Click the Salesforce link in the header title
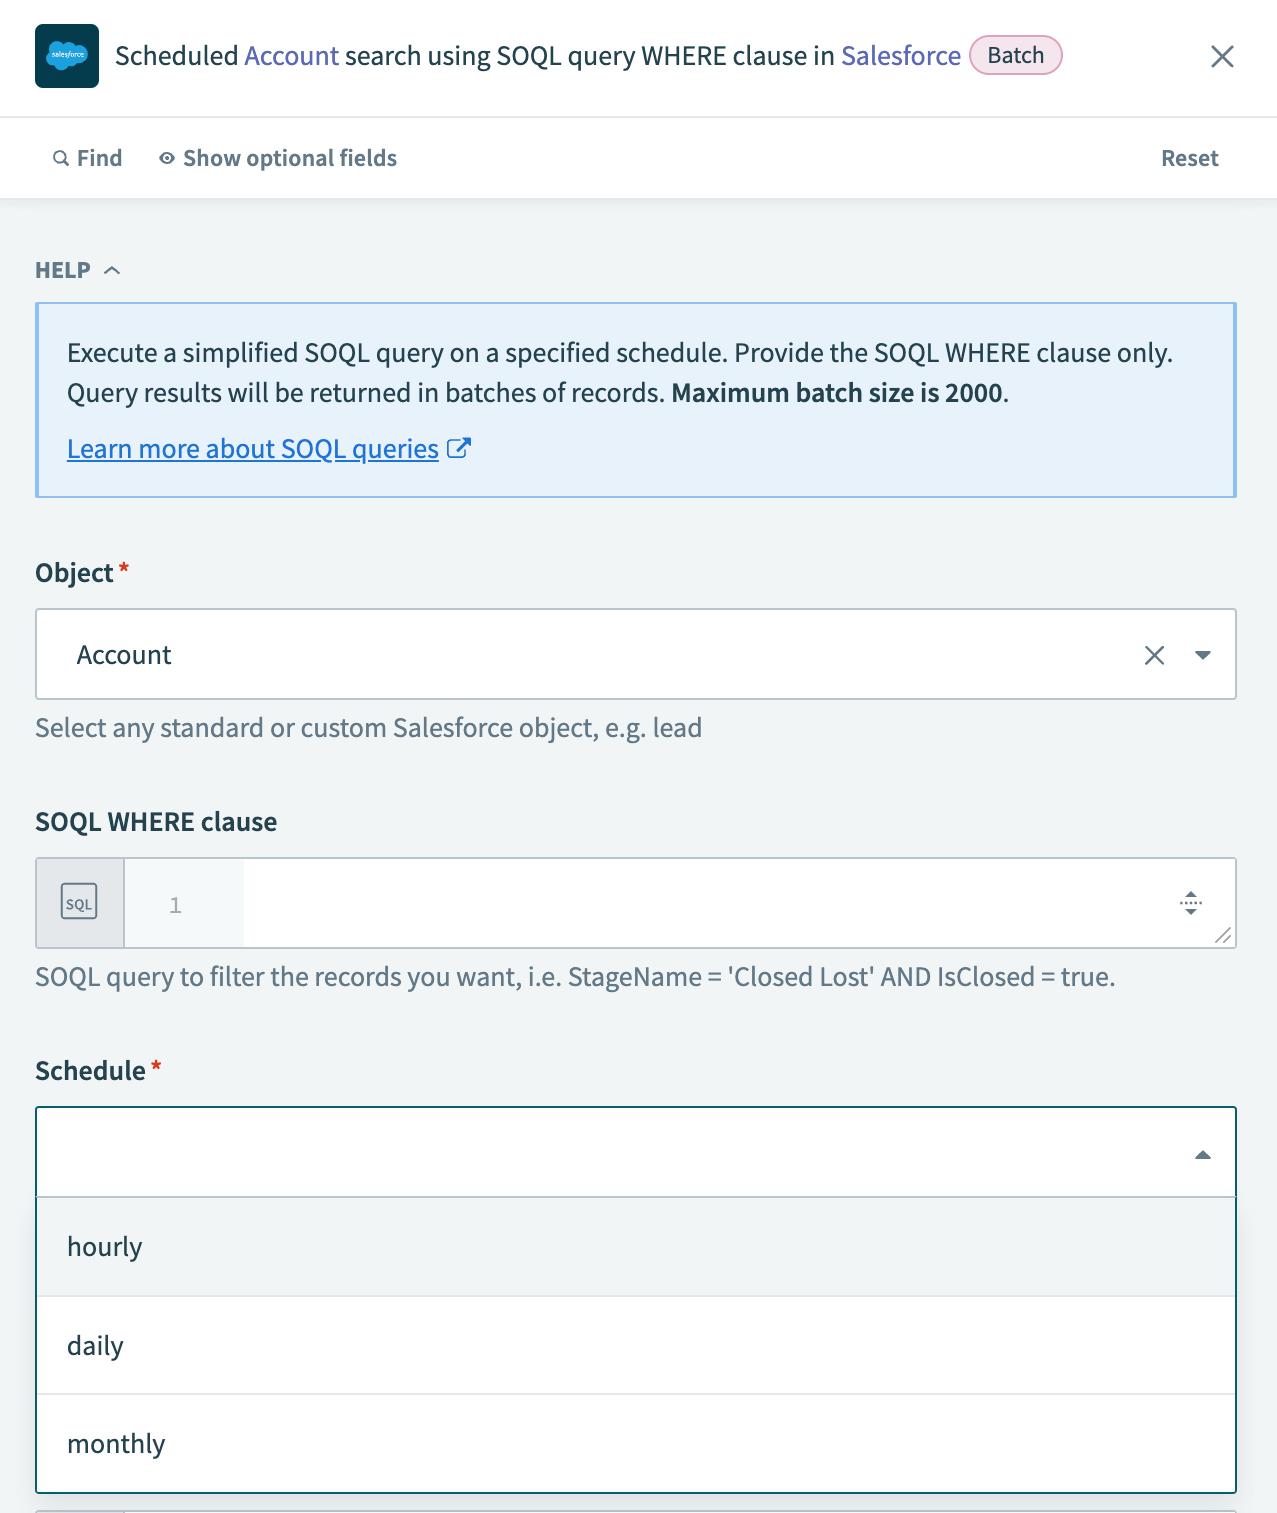 tap(899, 56)
